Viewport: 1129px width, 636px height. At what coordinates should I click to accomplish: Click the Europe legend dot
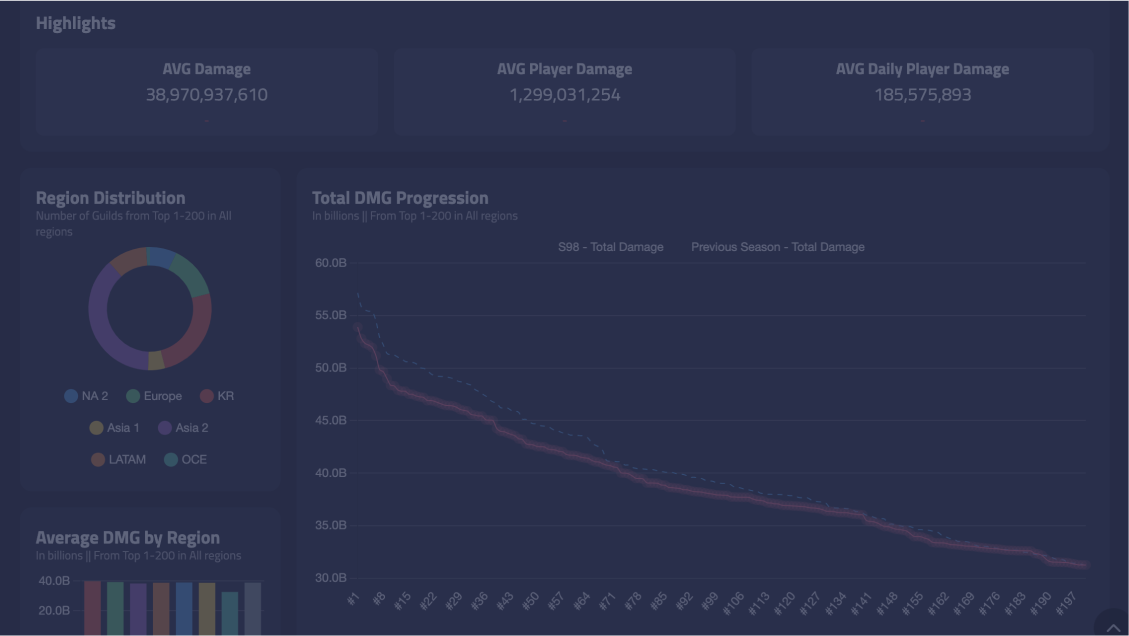click(135, 396)
